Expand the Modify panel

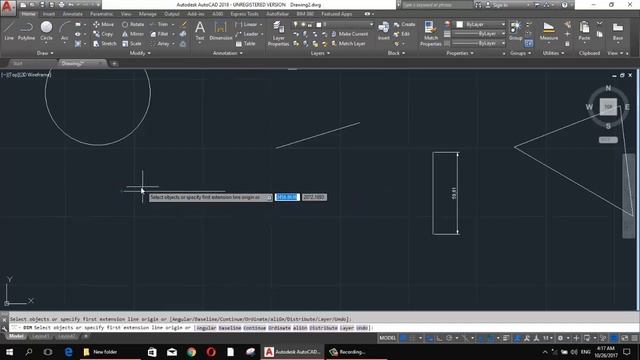pyautogui.click(x=140, y=53)
